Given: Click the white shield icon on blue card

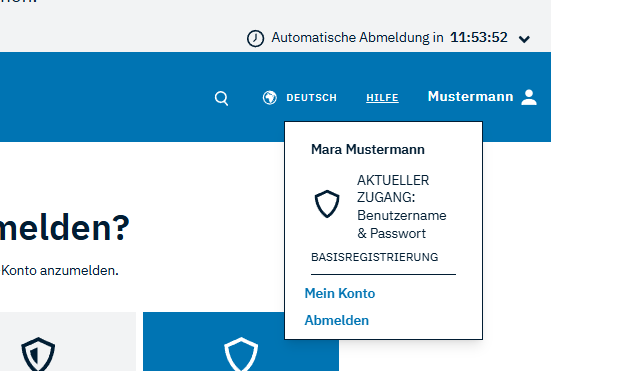Looking at the screenshot, I should (x=241, y=354).
